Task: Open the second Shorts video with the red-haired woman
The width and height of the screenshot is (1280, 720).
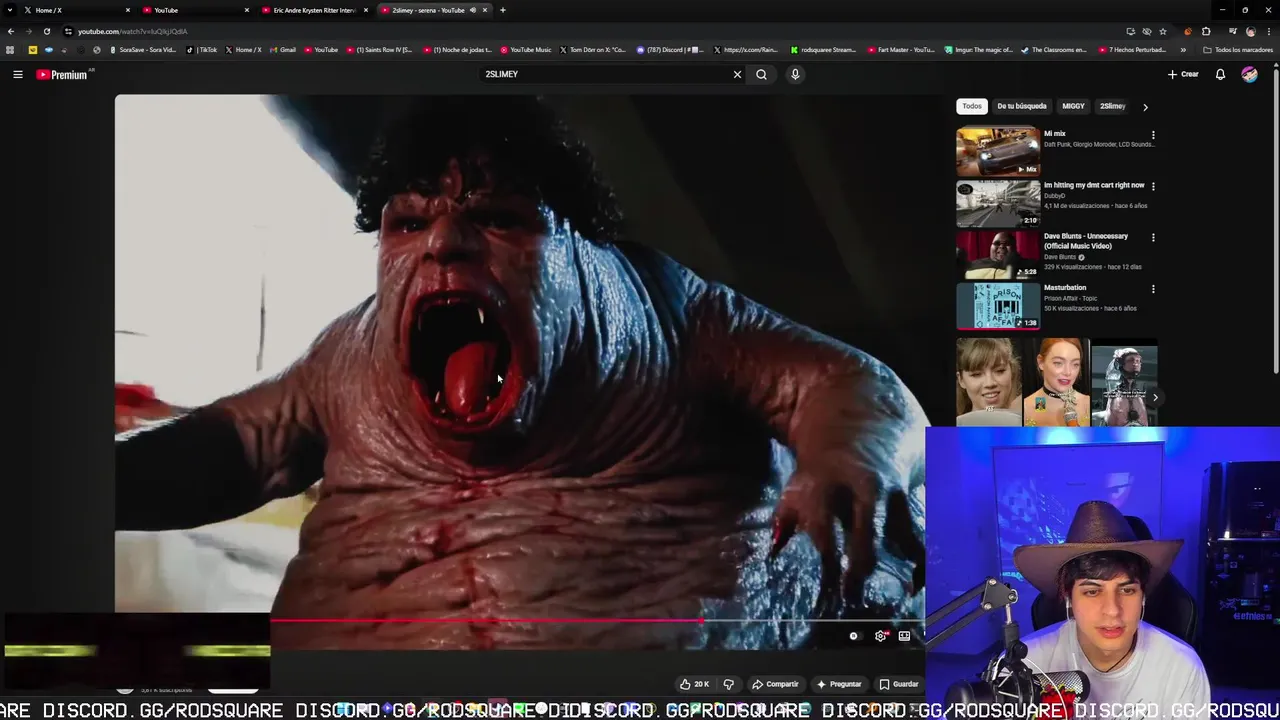Action: [1056, 382]
